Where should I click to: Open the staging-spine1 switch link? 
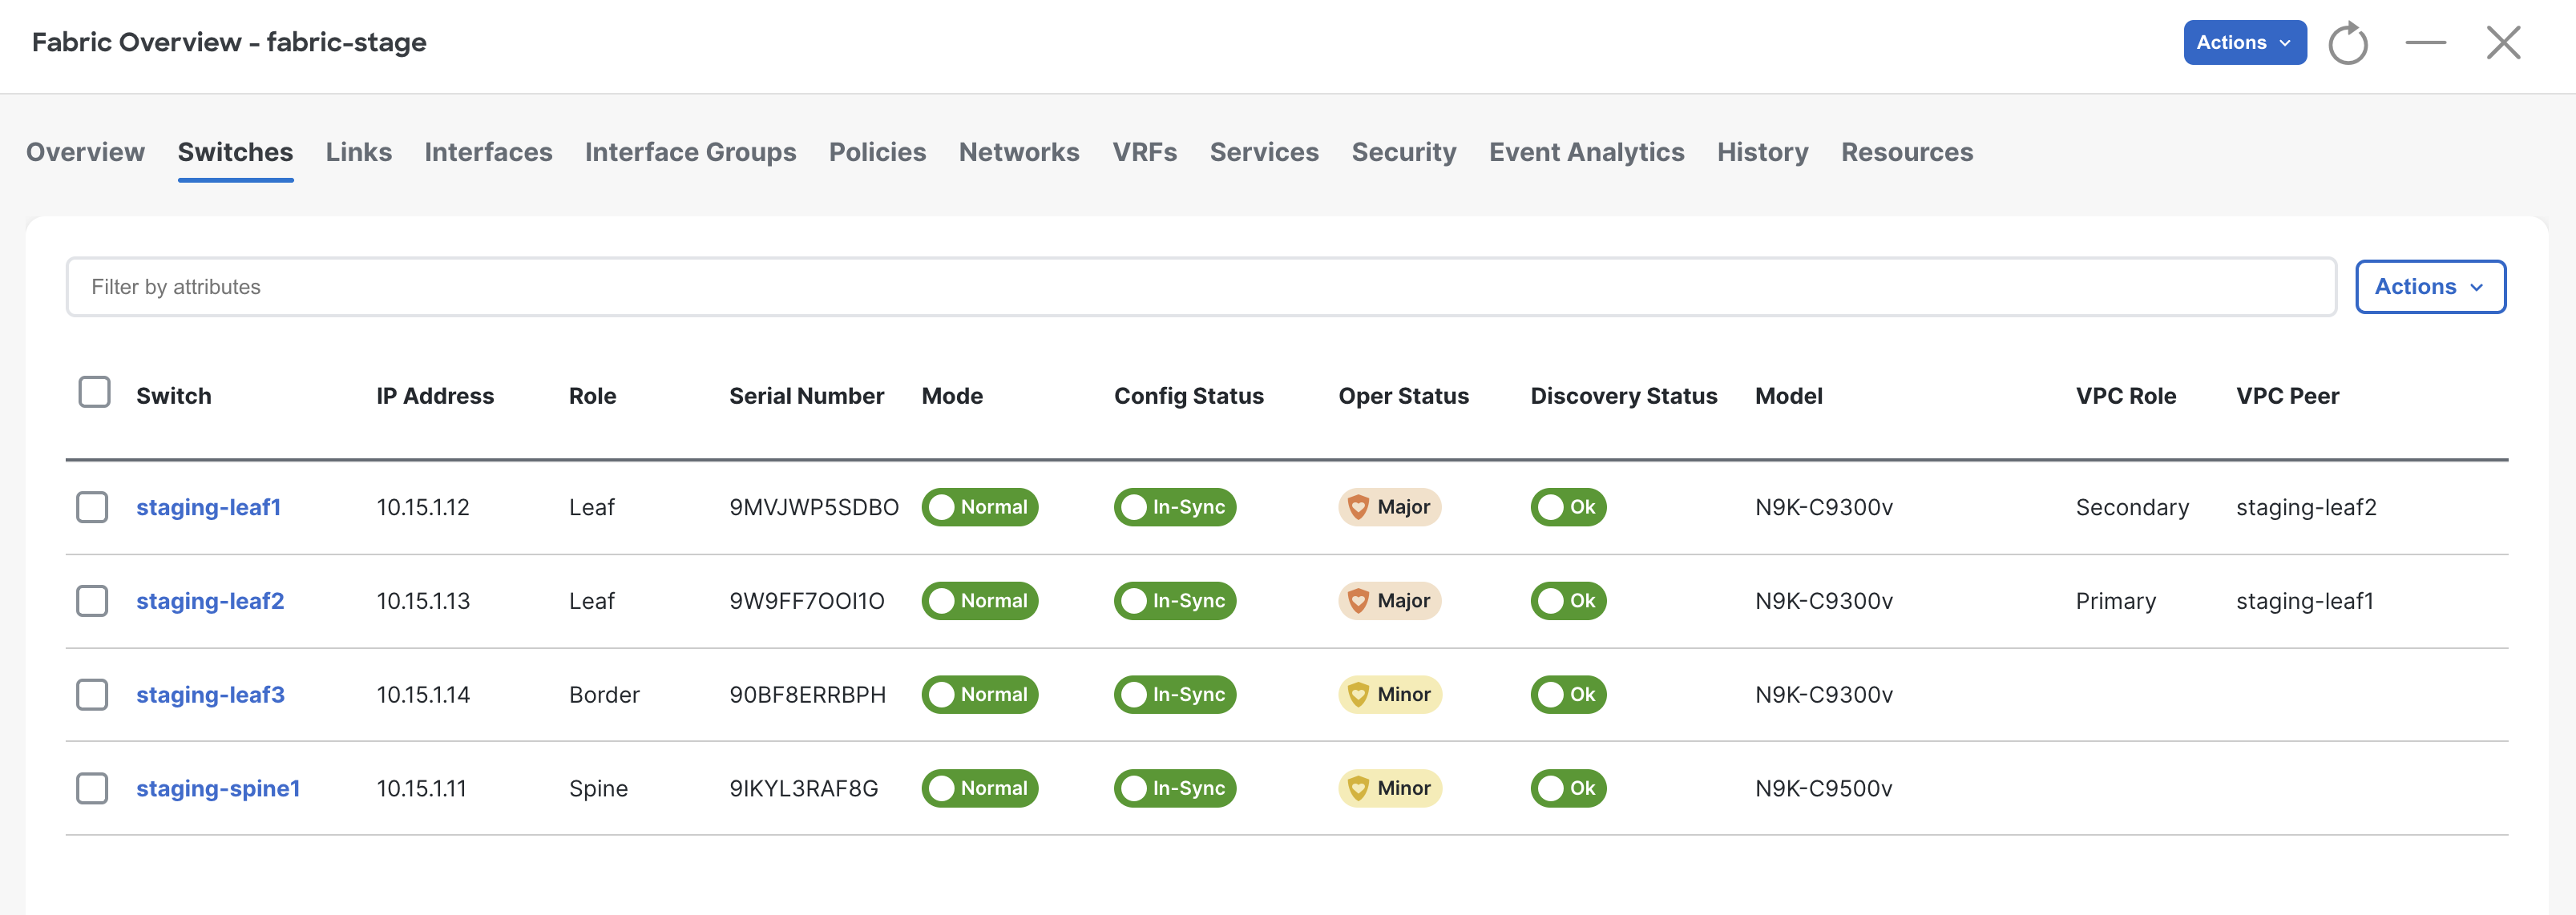[218, 788]
